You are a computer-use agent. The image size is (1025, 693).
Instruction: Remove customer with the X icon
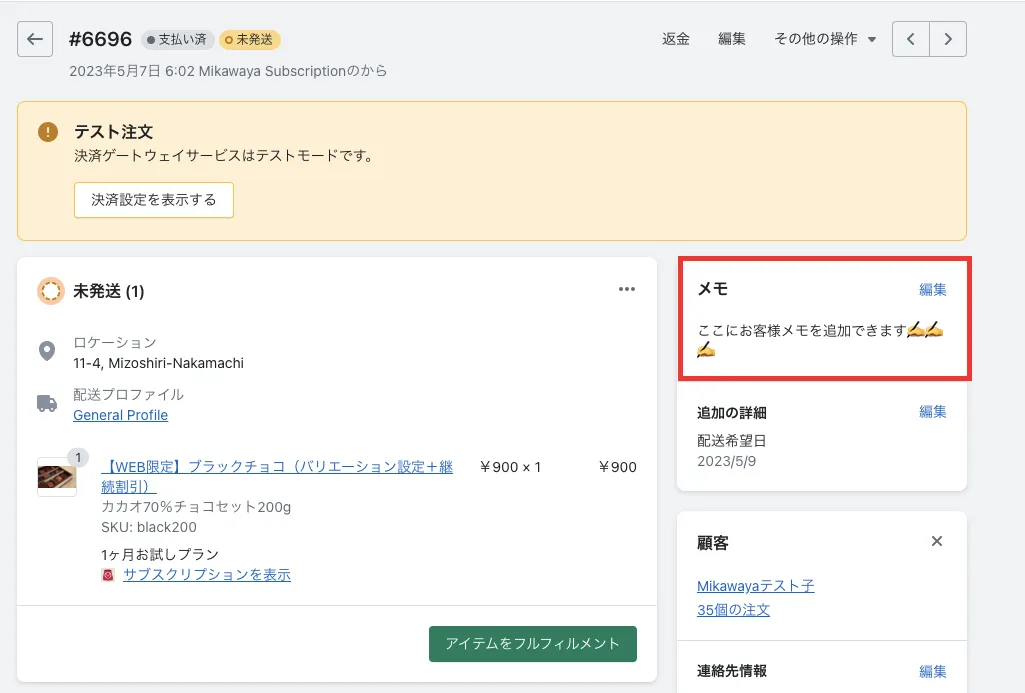937,542
